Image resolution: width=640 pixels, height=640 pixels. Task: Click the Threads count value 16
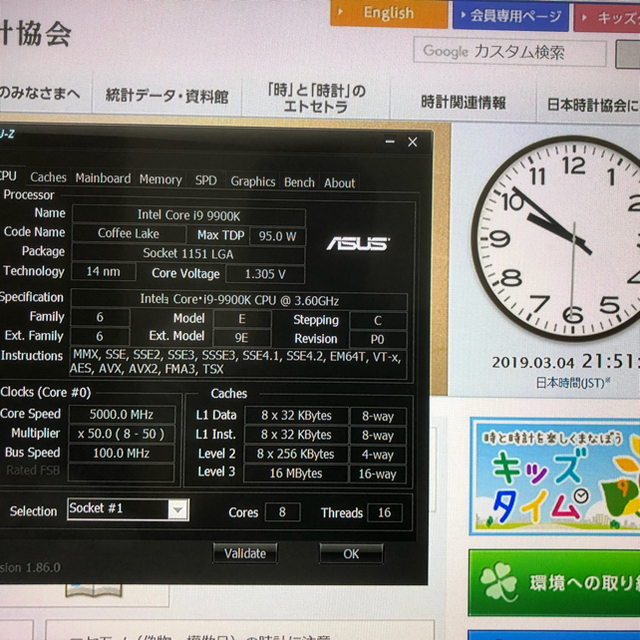[384, 513]
